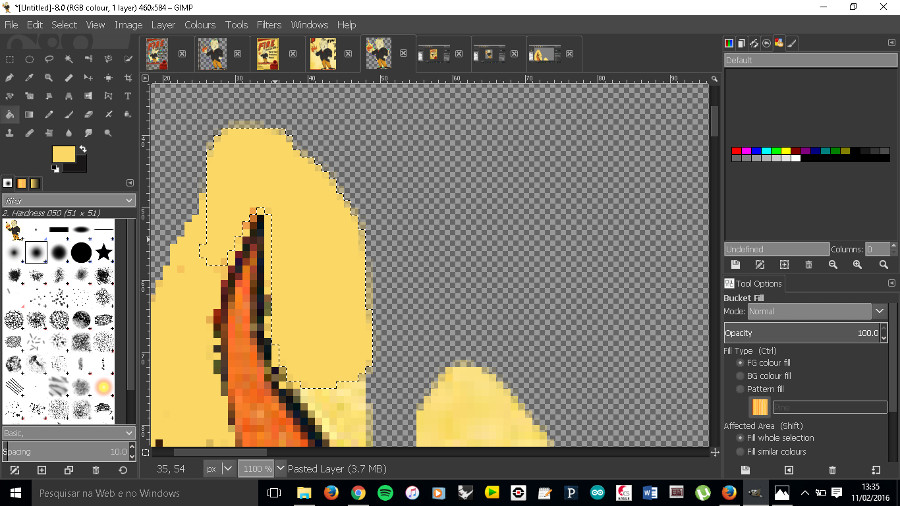Screen dimensions: 900x506
Task: Select the Smudge tool
Action: [x=88, y=133]
